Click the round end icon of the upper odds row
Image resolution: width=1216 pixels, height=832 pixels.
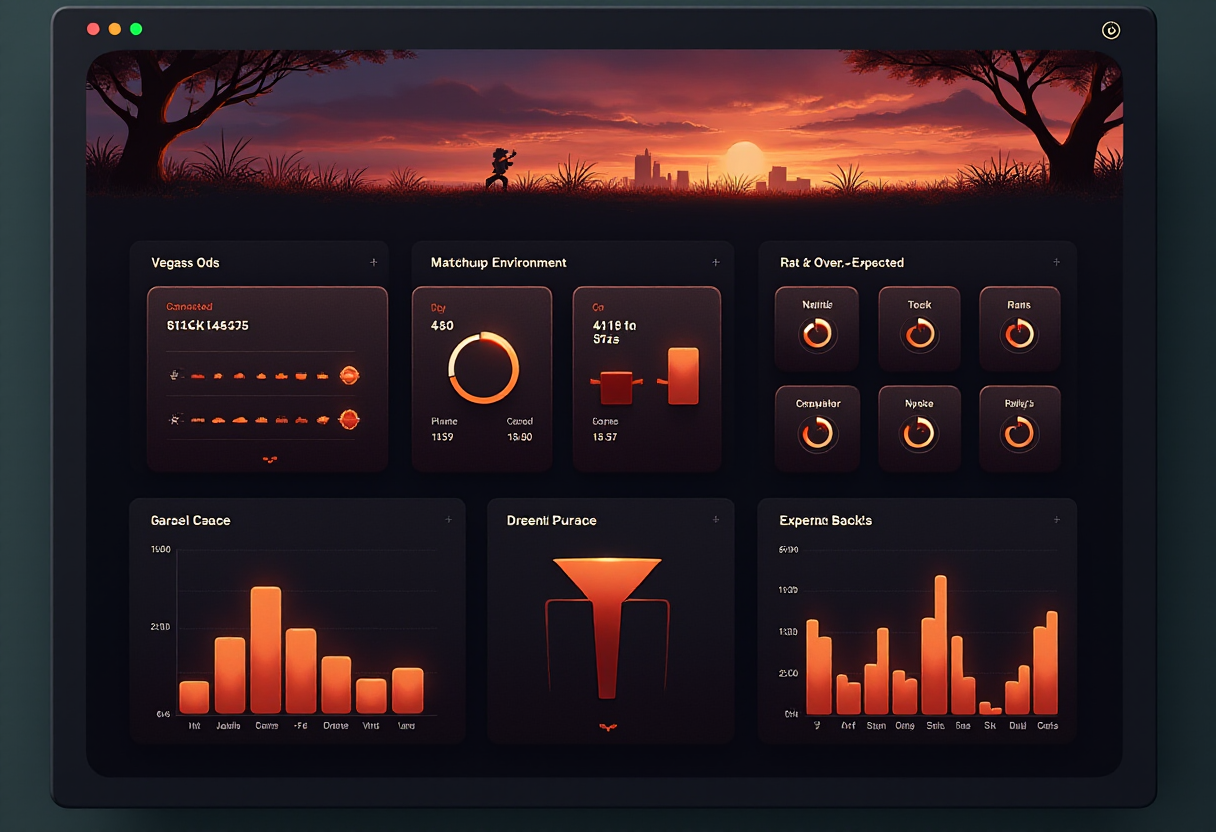coord(349,376)
